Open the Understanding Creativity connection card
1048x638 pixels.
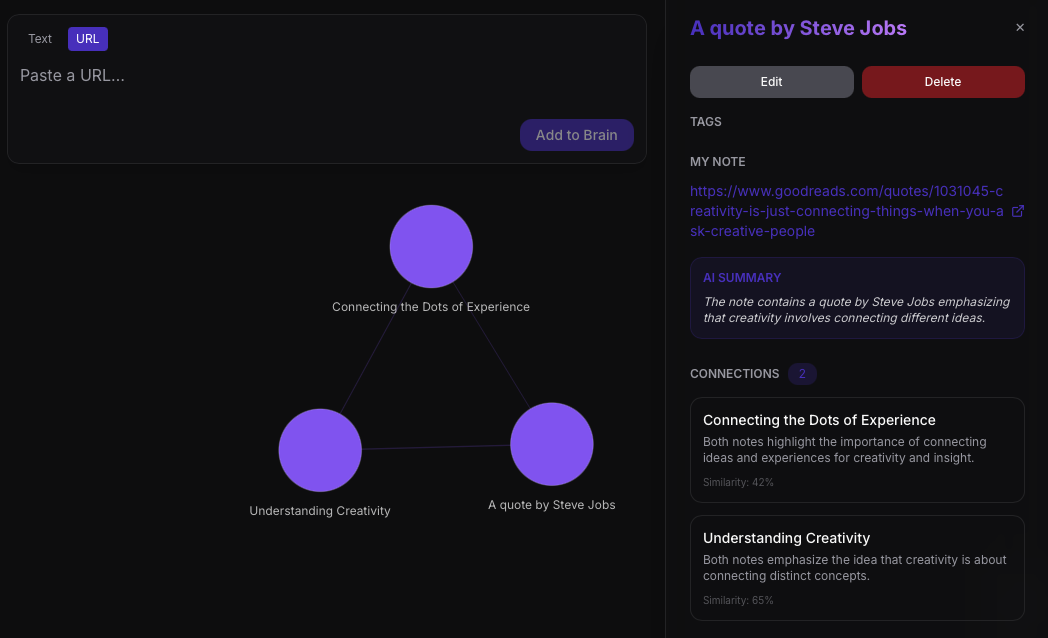point(857,567)
